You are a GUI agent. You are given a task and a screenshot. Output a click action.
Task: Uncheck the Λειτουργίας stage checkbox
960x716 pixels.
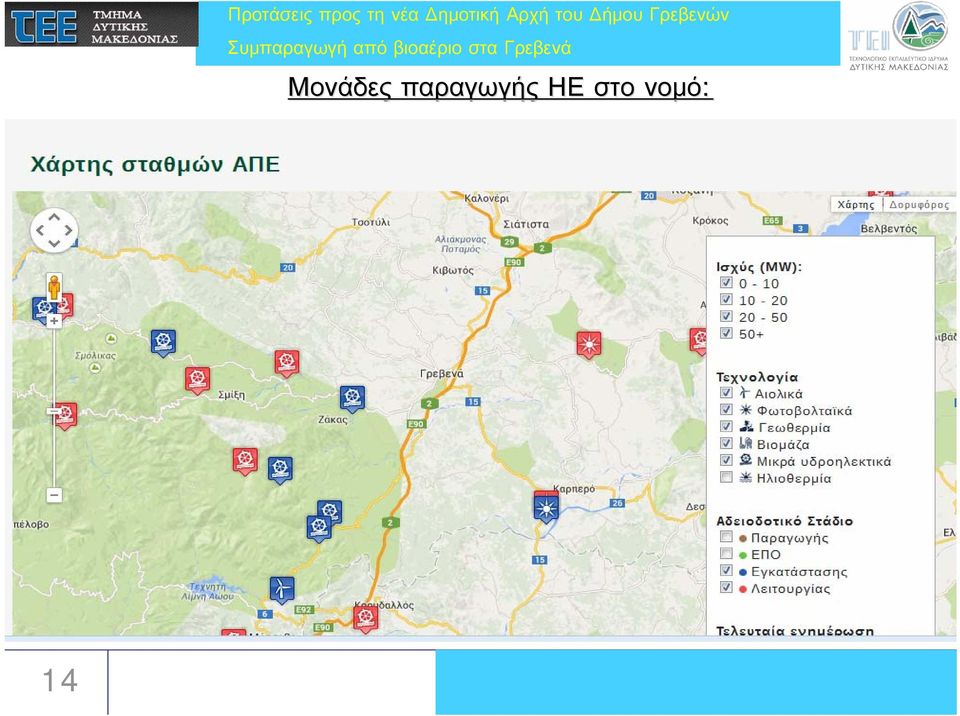point(726,587)
